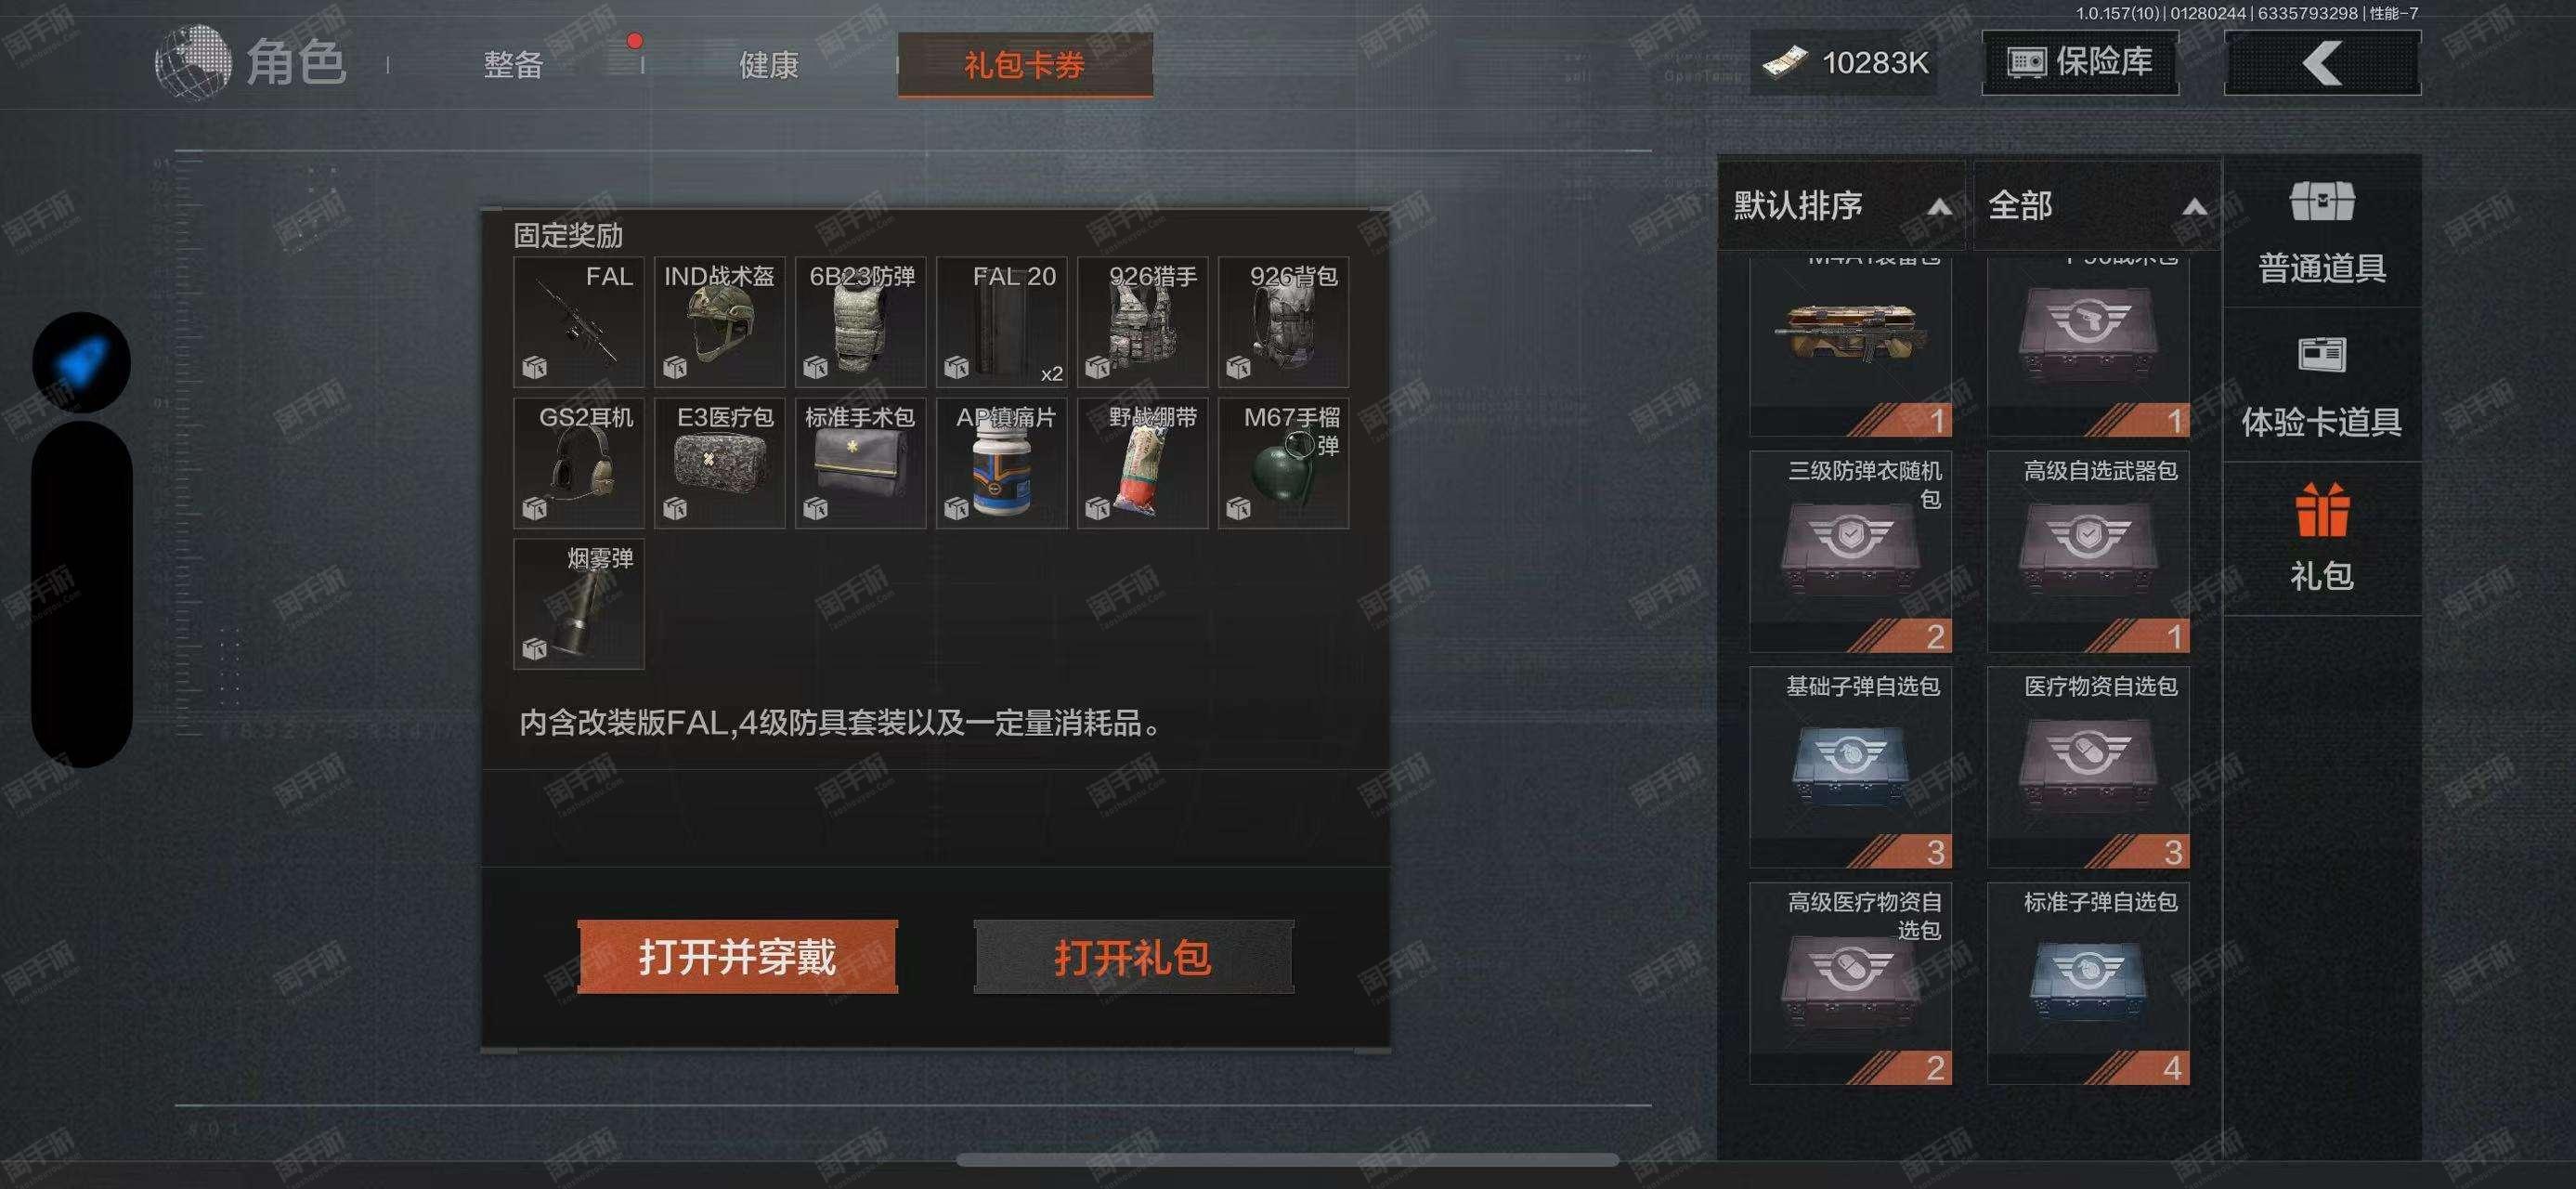Open the 保险库 vault

(x=2080, y=63)
